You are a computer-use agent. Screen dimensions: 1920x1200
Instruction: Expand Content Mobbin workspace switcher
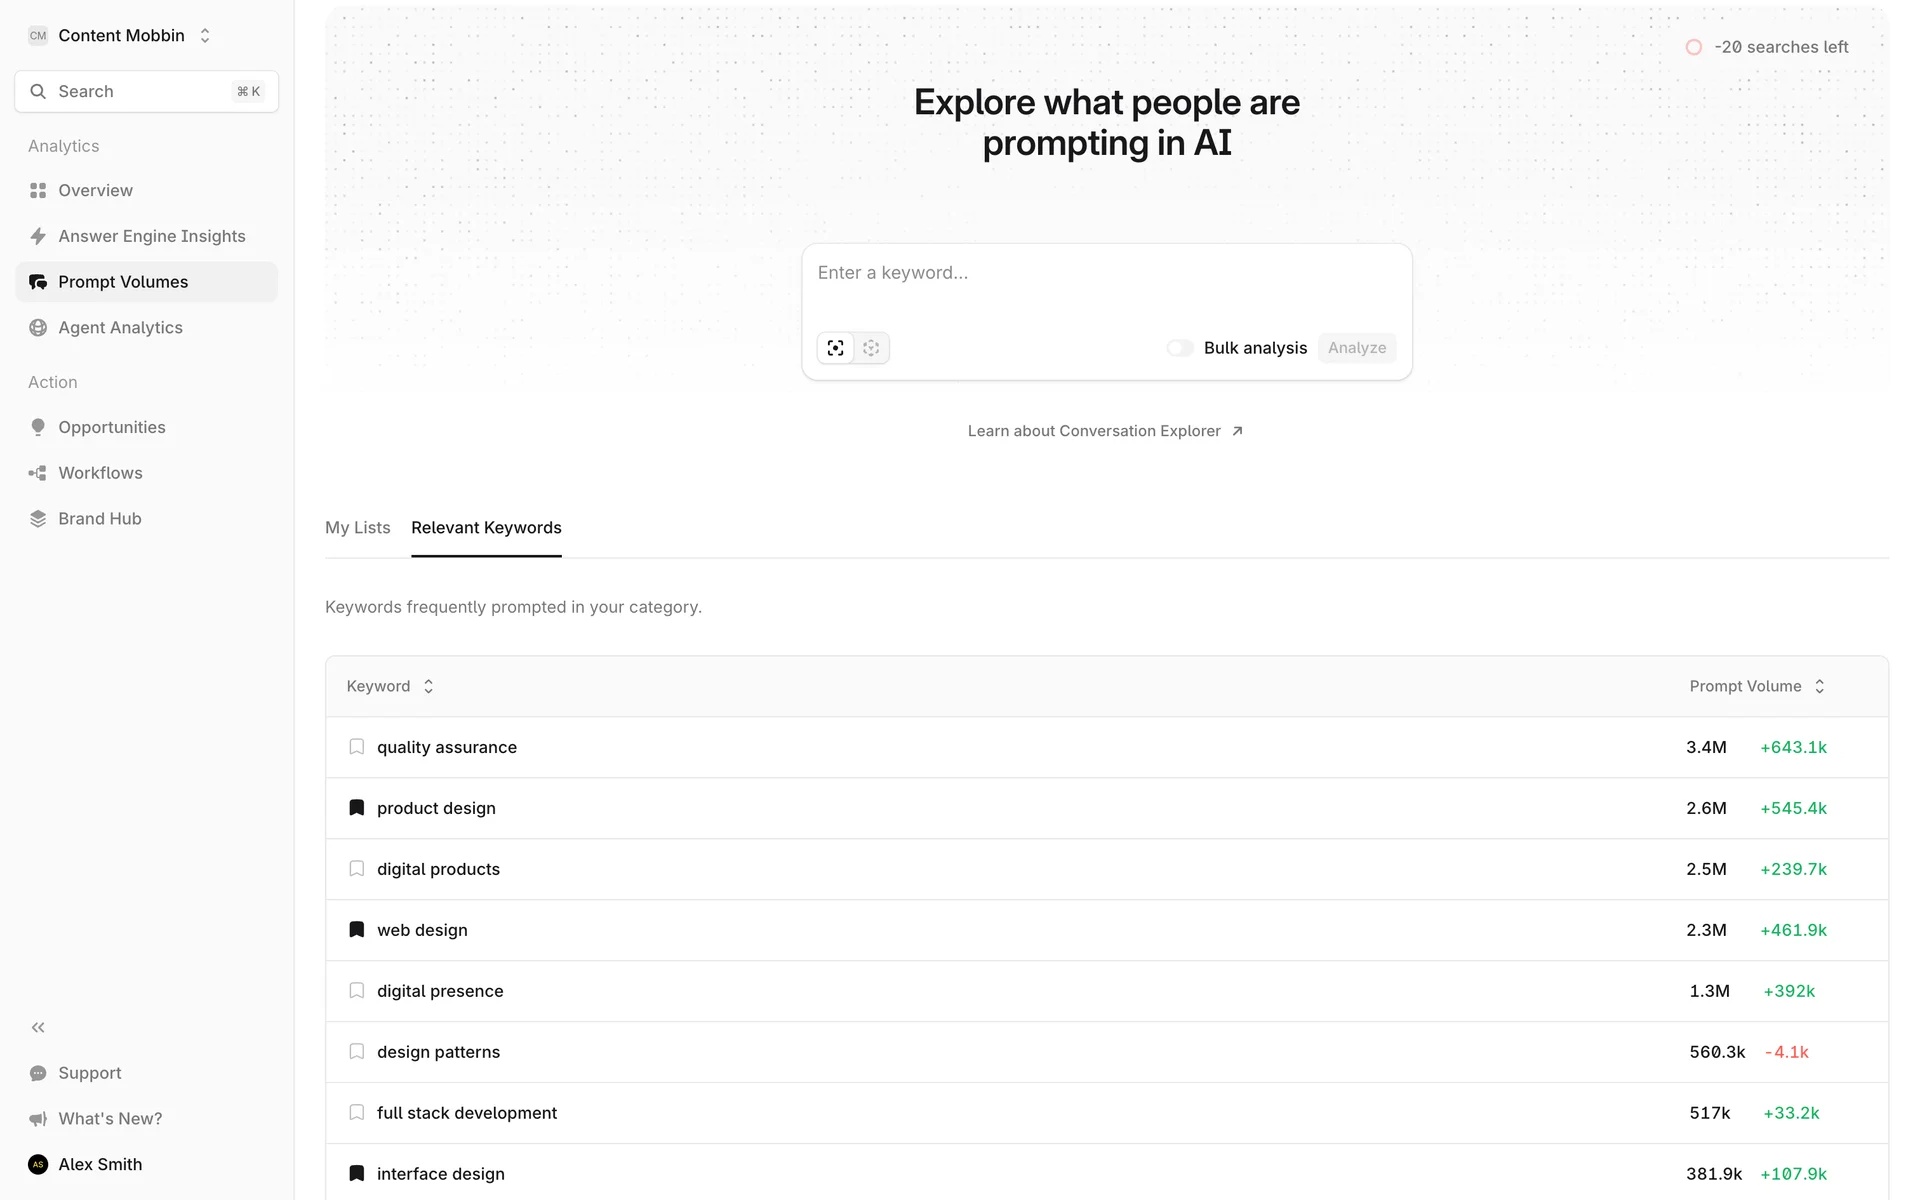(205, 36)
